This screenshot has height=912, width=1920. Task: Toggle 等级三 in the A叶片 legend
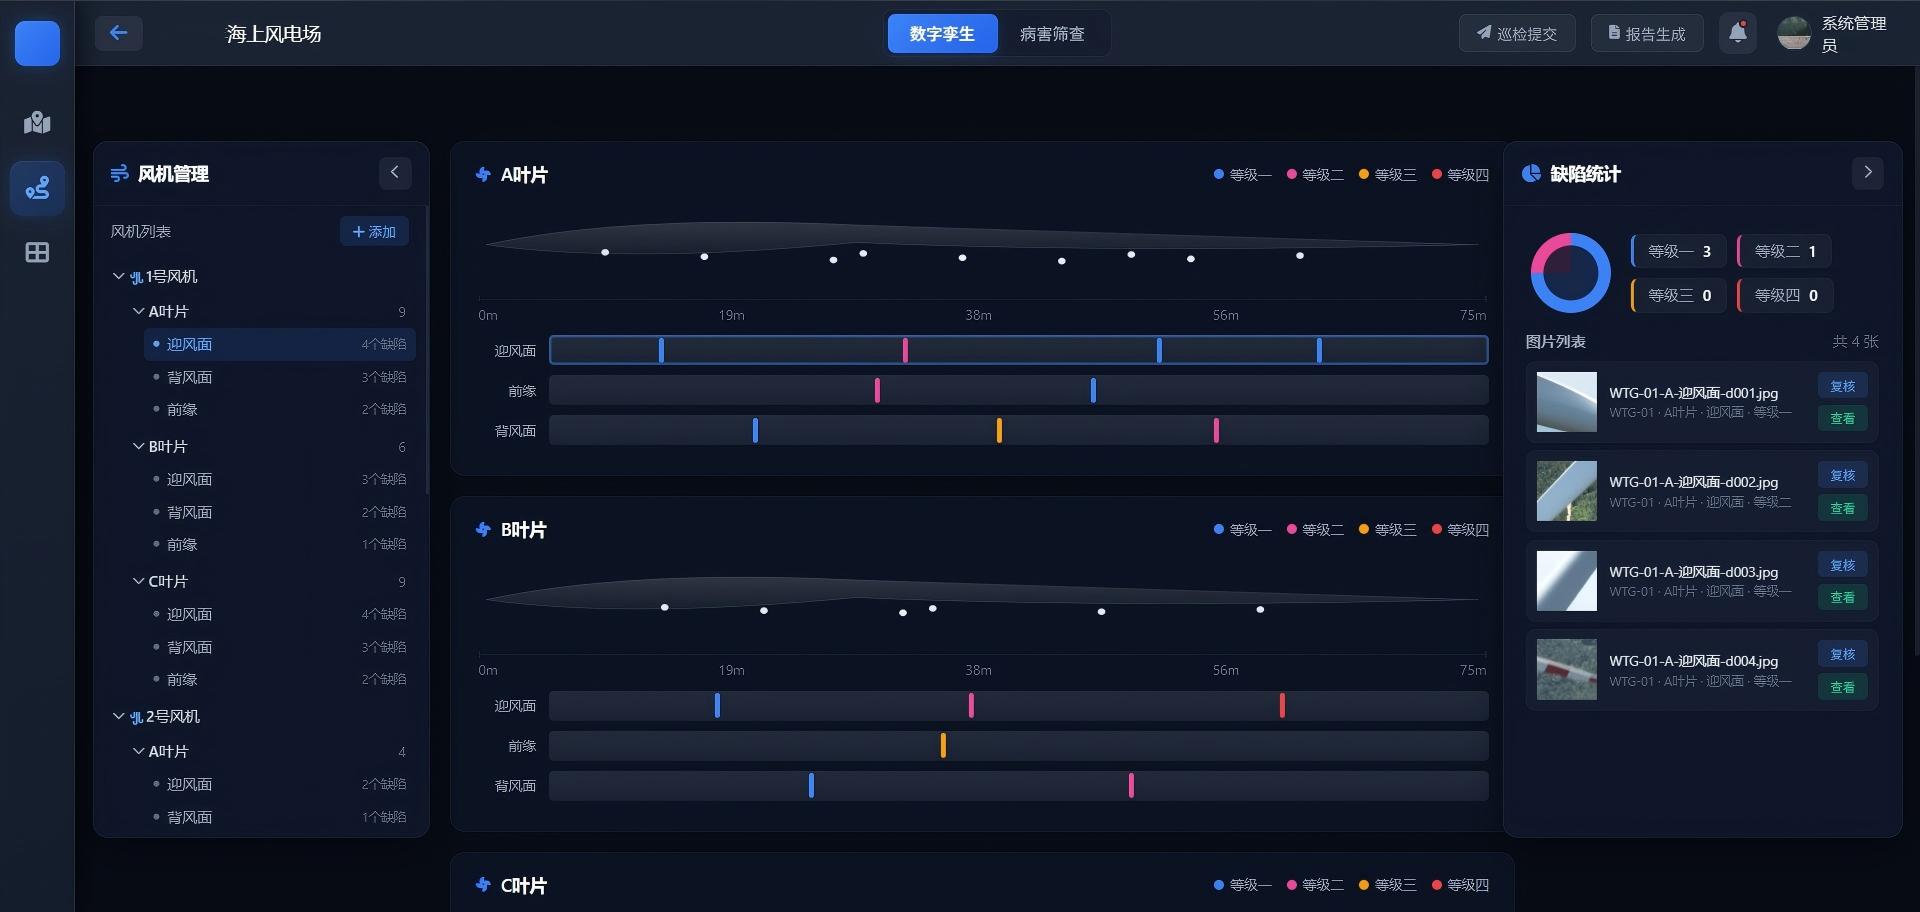(1388, 175)
